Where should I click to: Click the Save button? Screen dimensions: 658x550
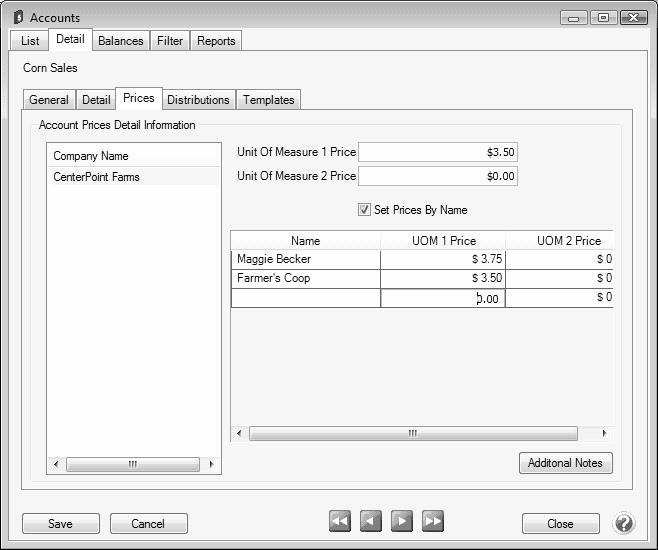click(60, 524)
